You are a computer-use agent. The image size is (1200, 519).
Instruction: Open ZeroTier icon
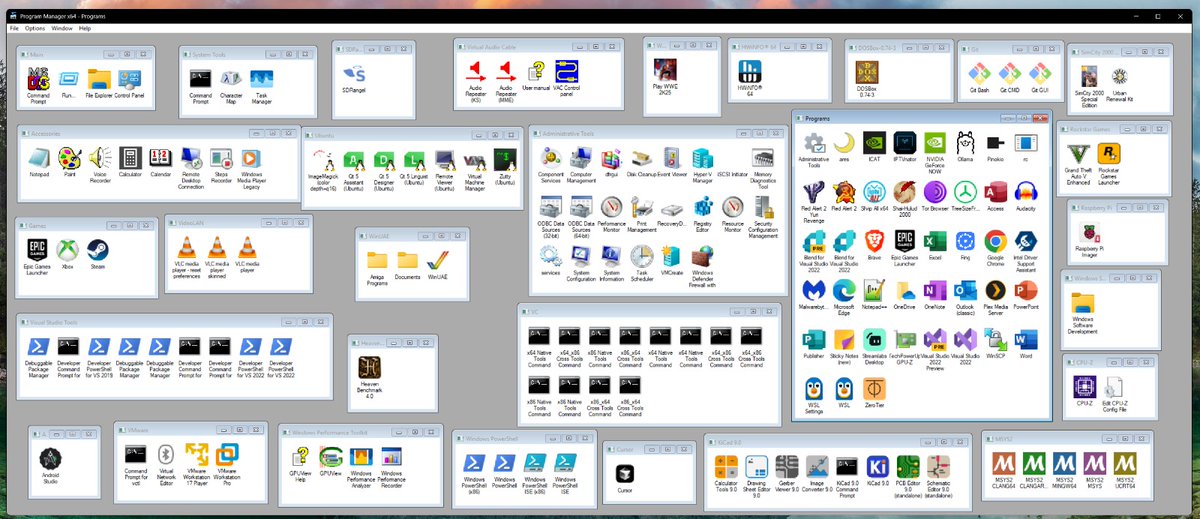pos(875,388)
